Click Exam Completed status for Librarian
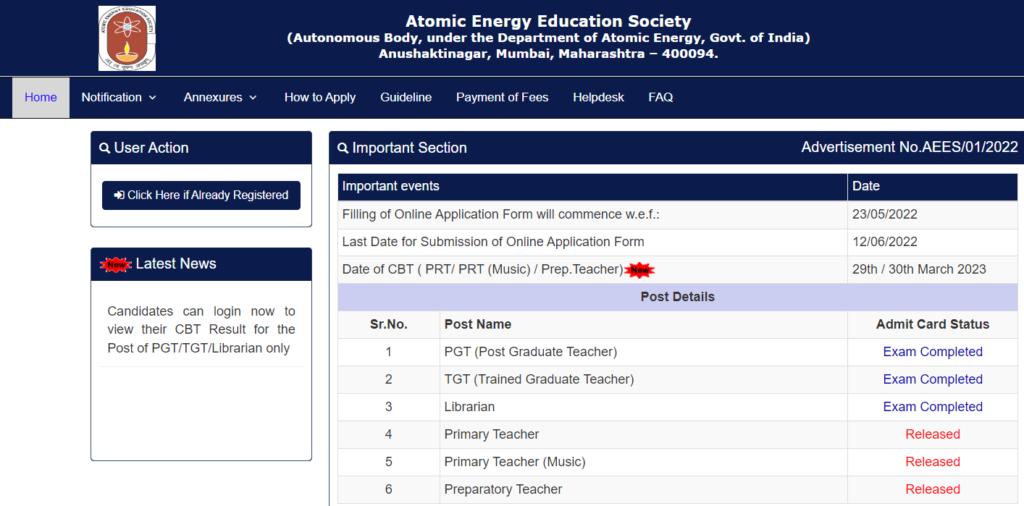The height and width of the screenshot is (506, 1024). tap(933, 407)
